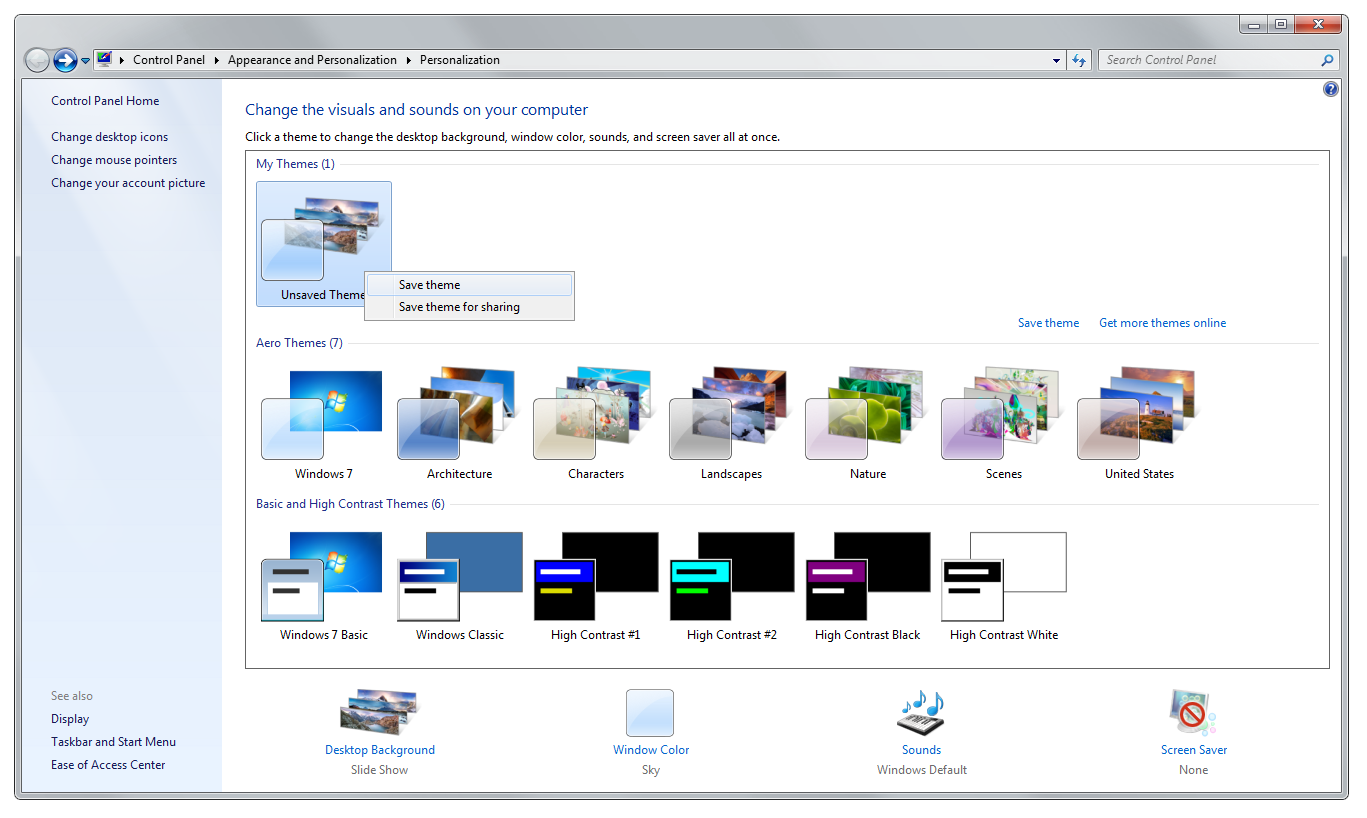This screenshot has height=818, width=1367.
Task: Apply the Scenes theme
Action: (x=1003, y=423)
